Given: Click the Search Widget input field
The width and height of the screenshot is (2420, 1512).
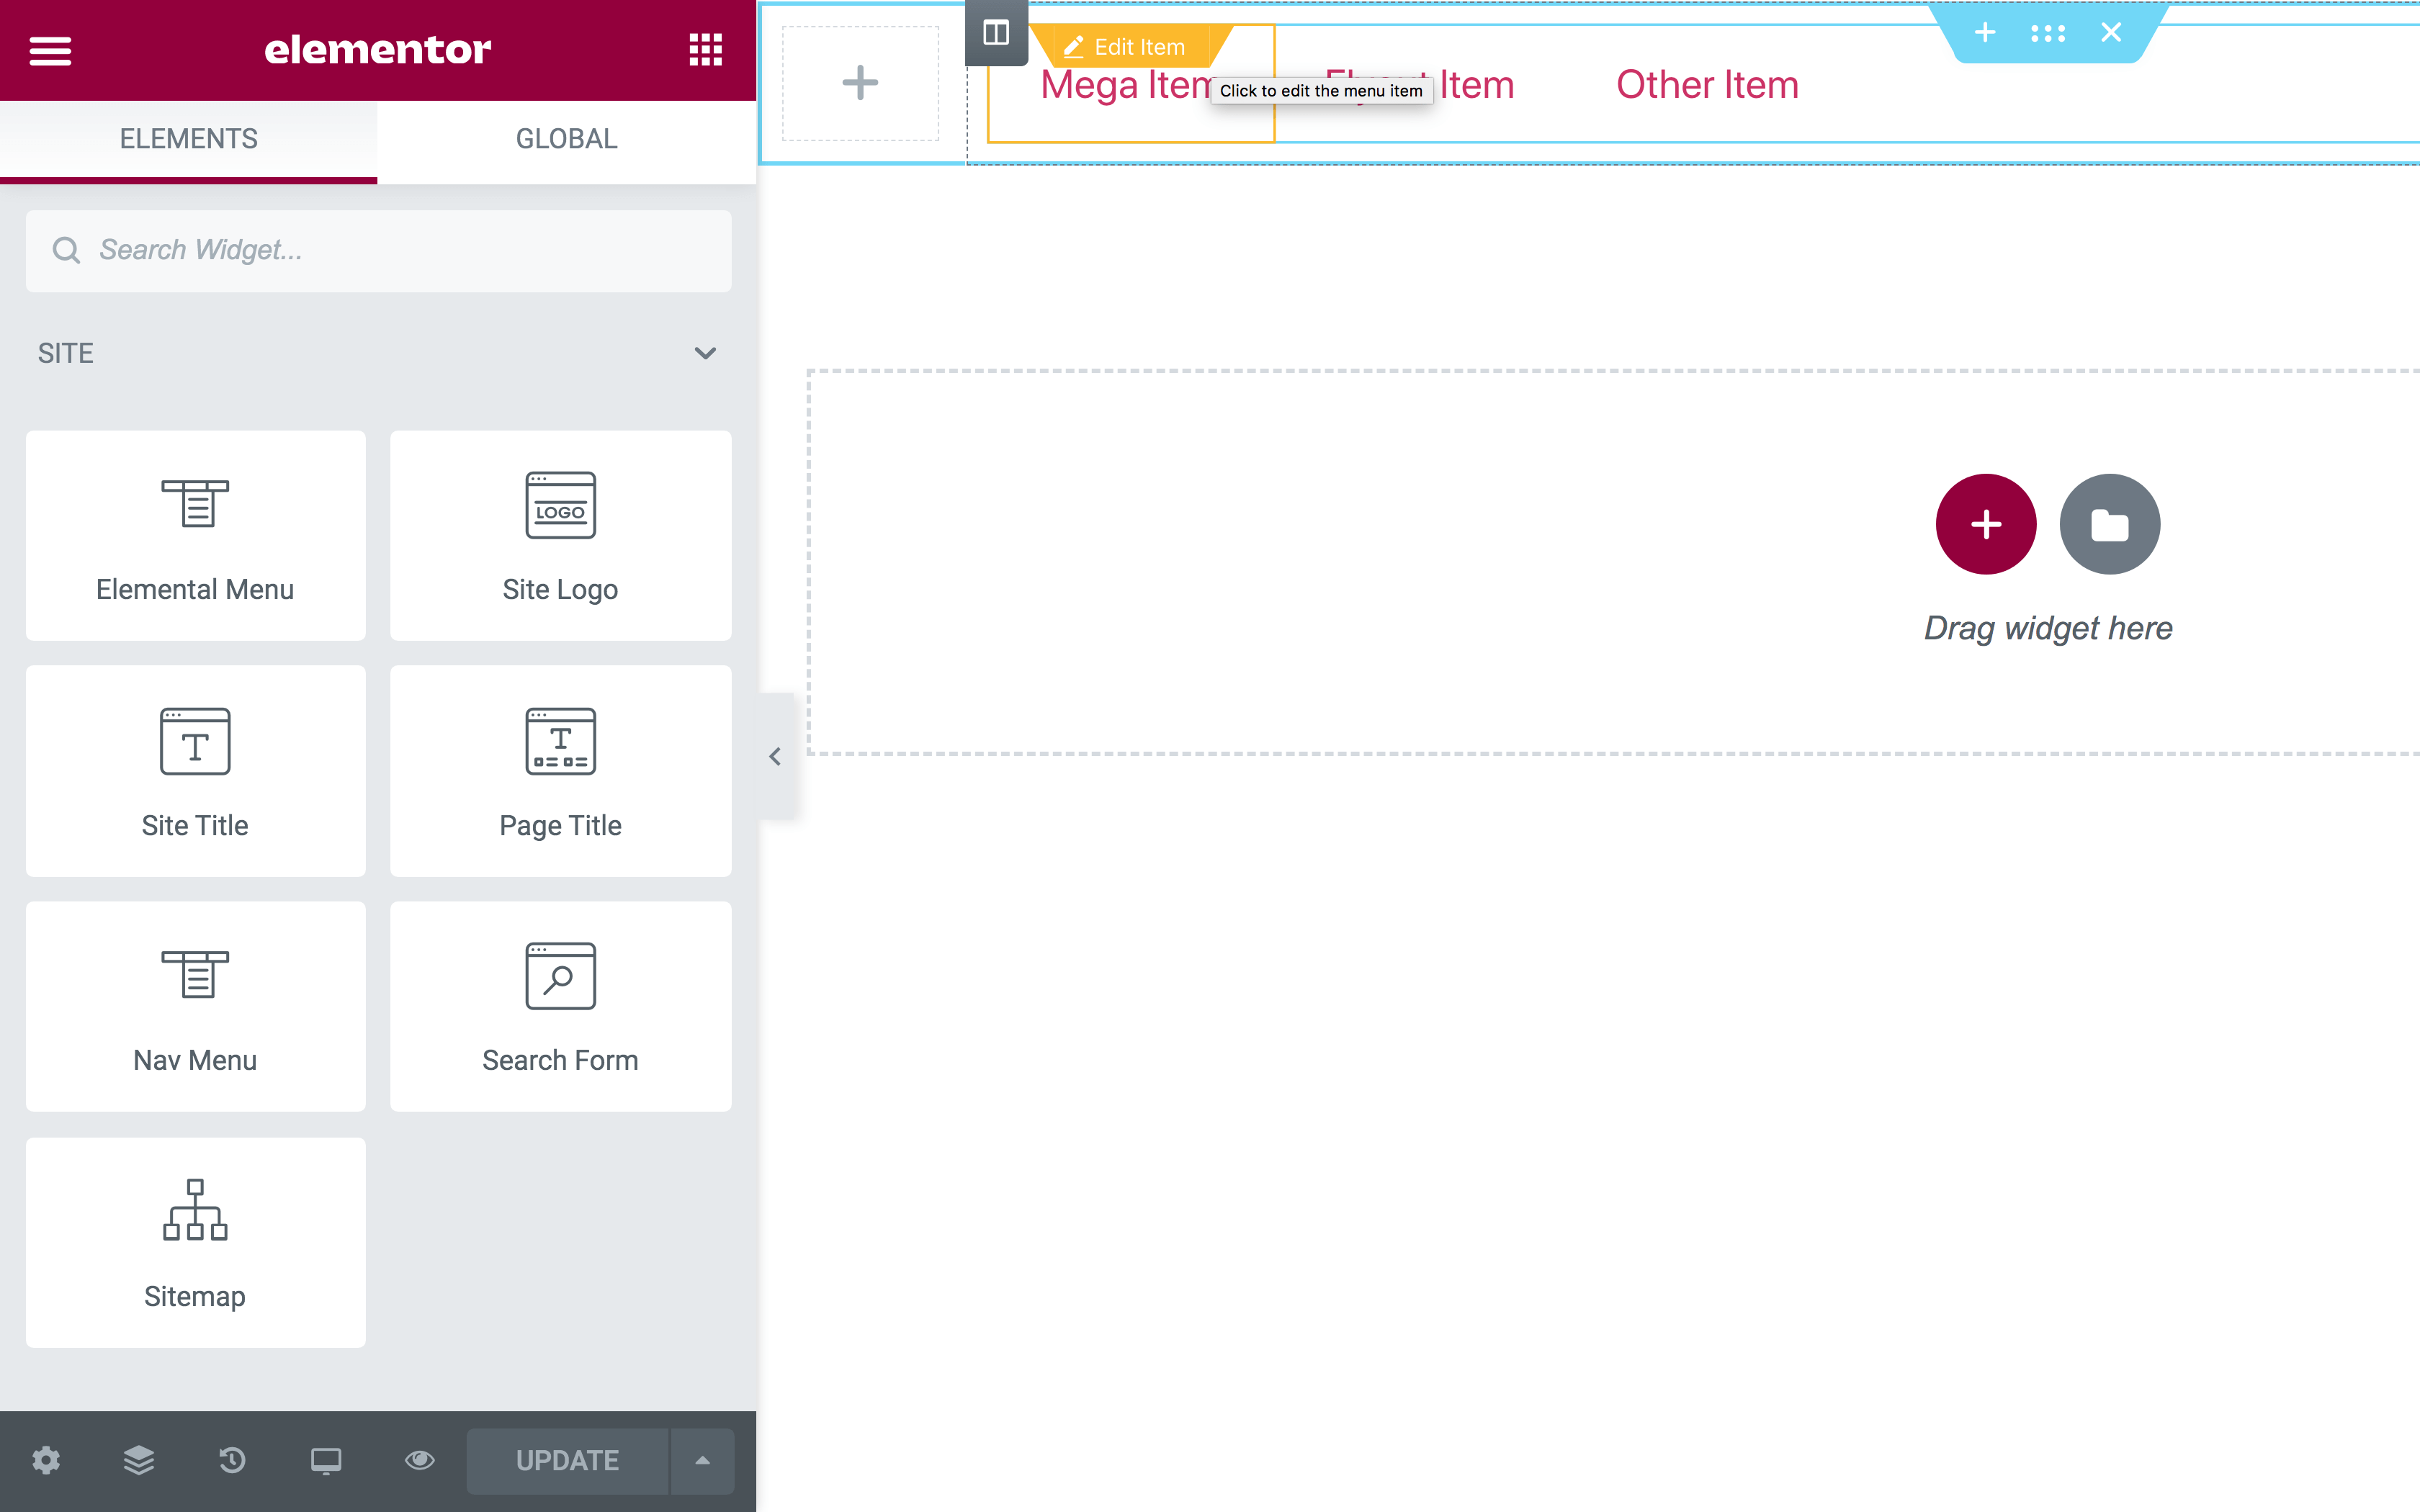Looking at the screenshot, I should pyautogui.click(x=378, y=249).
